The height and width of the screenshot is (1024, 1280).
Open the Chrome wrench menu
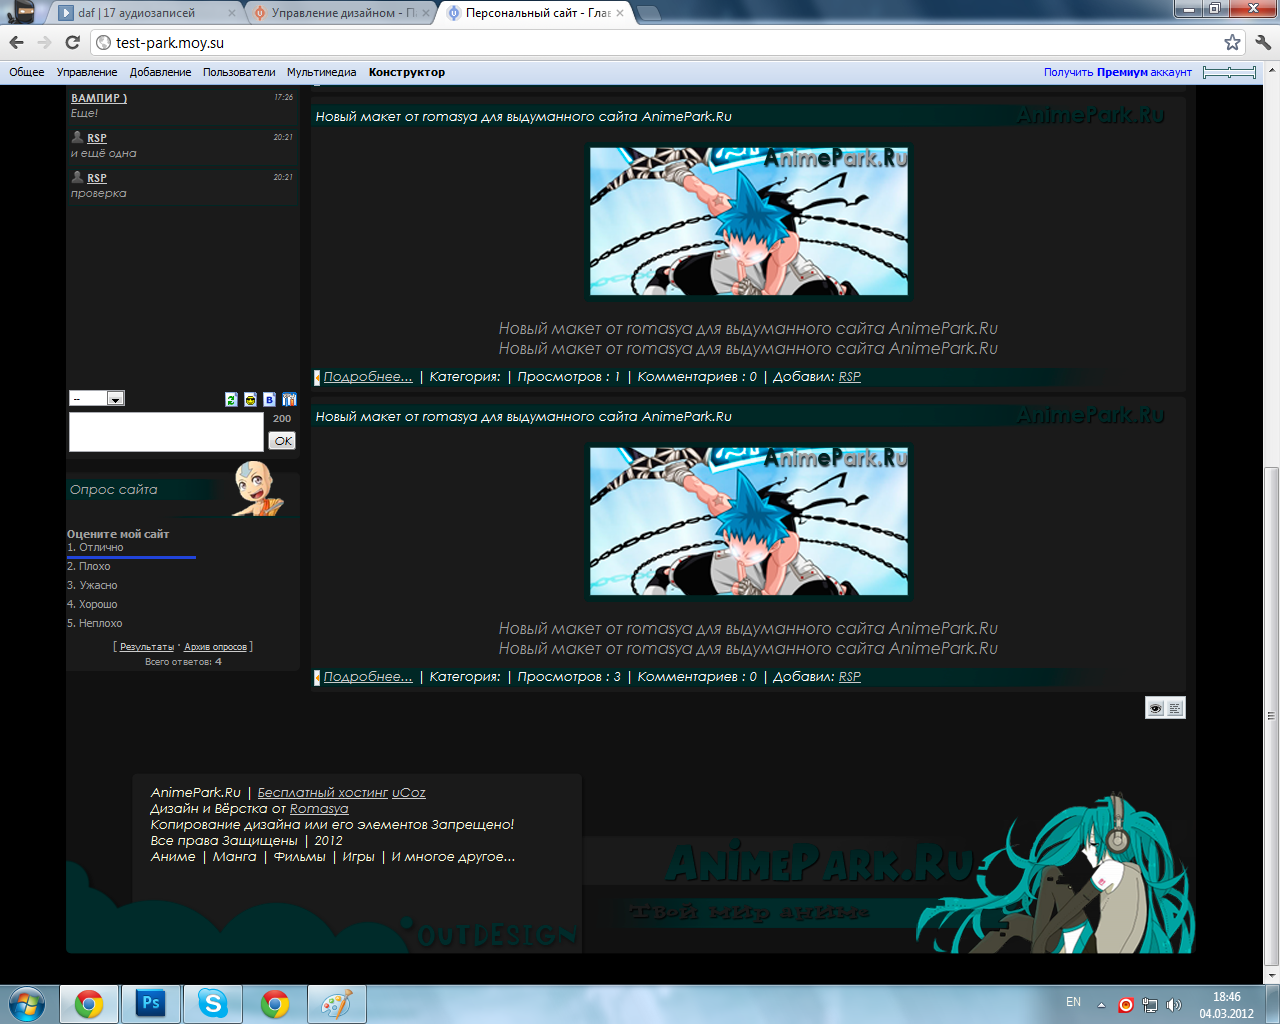click(x=1263, y=42)
